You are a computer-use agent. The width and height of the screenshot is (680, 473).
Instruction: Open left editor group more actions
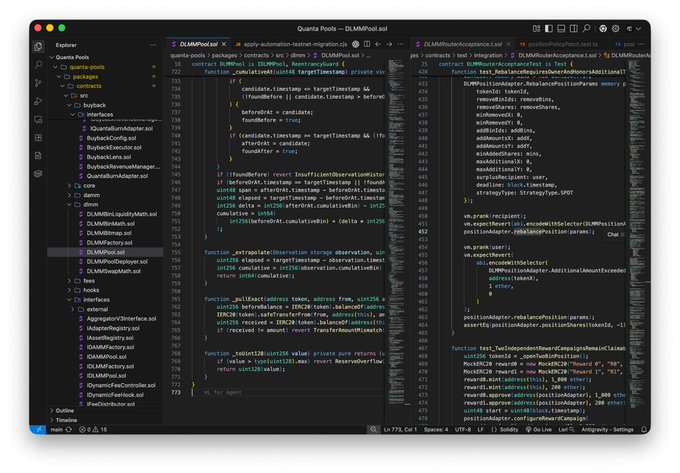(400, 44)
